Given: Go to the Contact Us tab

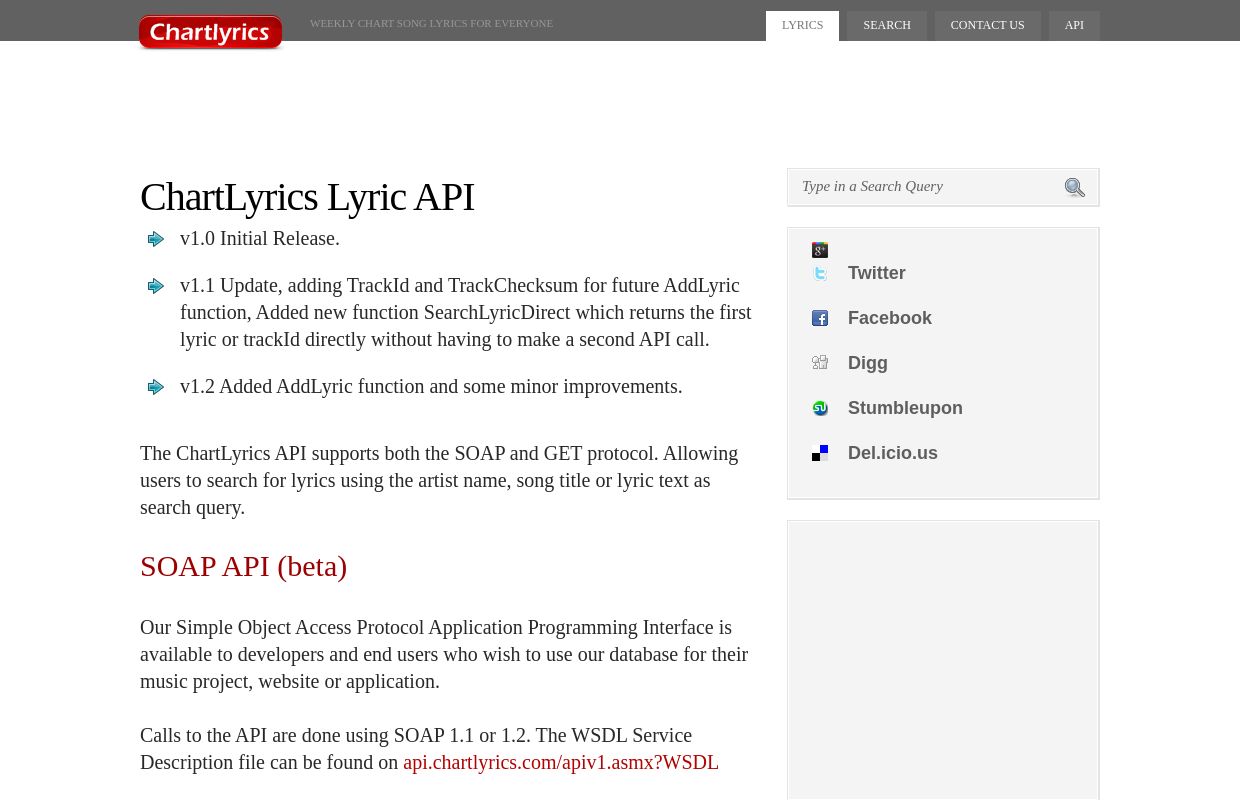Looking at the screenshot, I should [987, 26].
